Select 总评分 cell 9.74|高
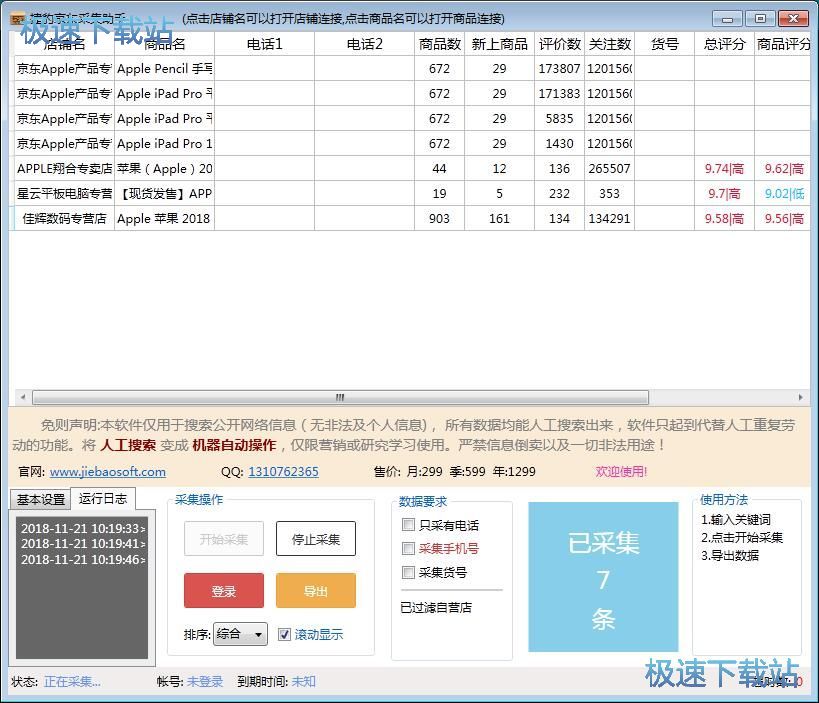Screen dimensions: 819x703 724,169
